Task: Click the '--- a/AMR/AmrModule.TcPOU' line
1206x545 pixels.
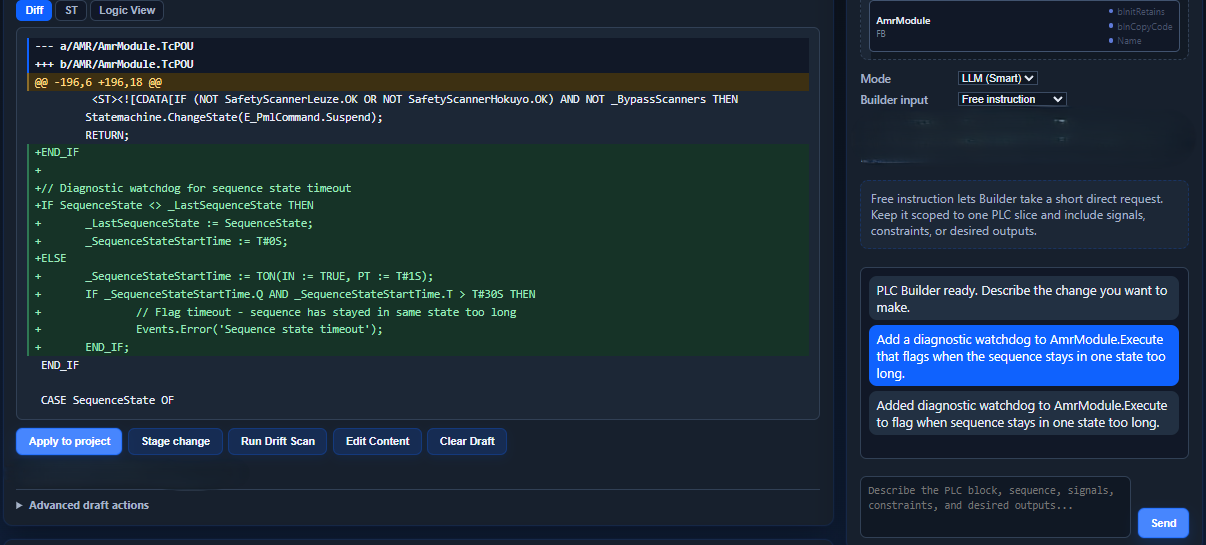Action: click(418, 46)
